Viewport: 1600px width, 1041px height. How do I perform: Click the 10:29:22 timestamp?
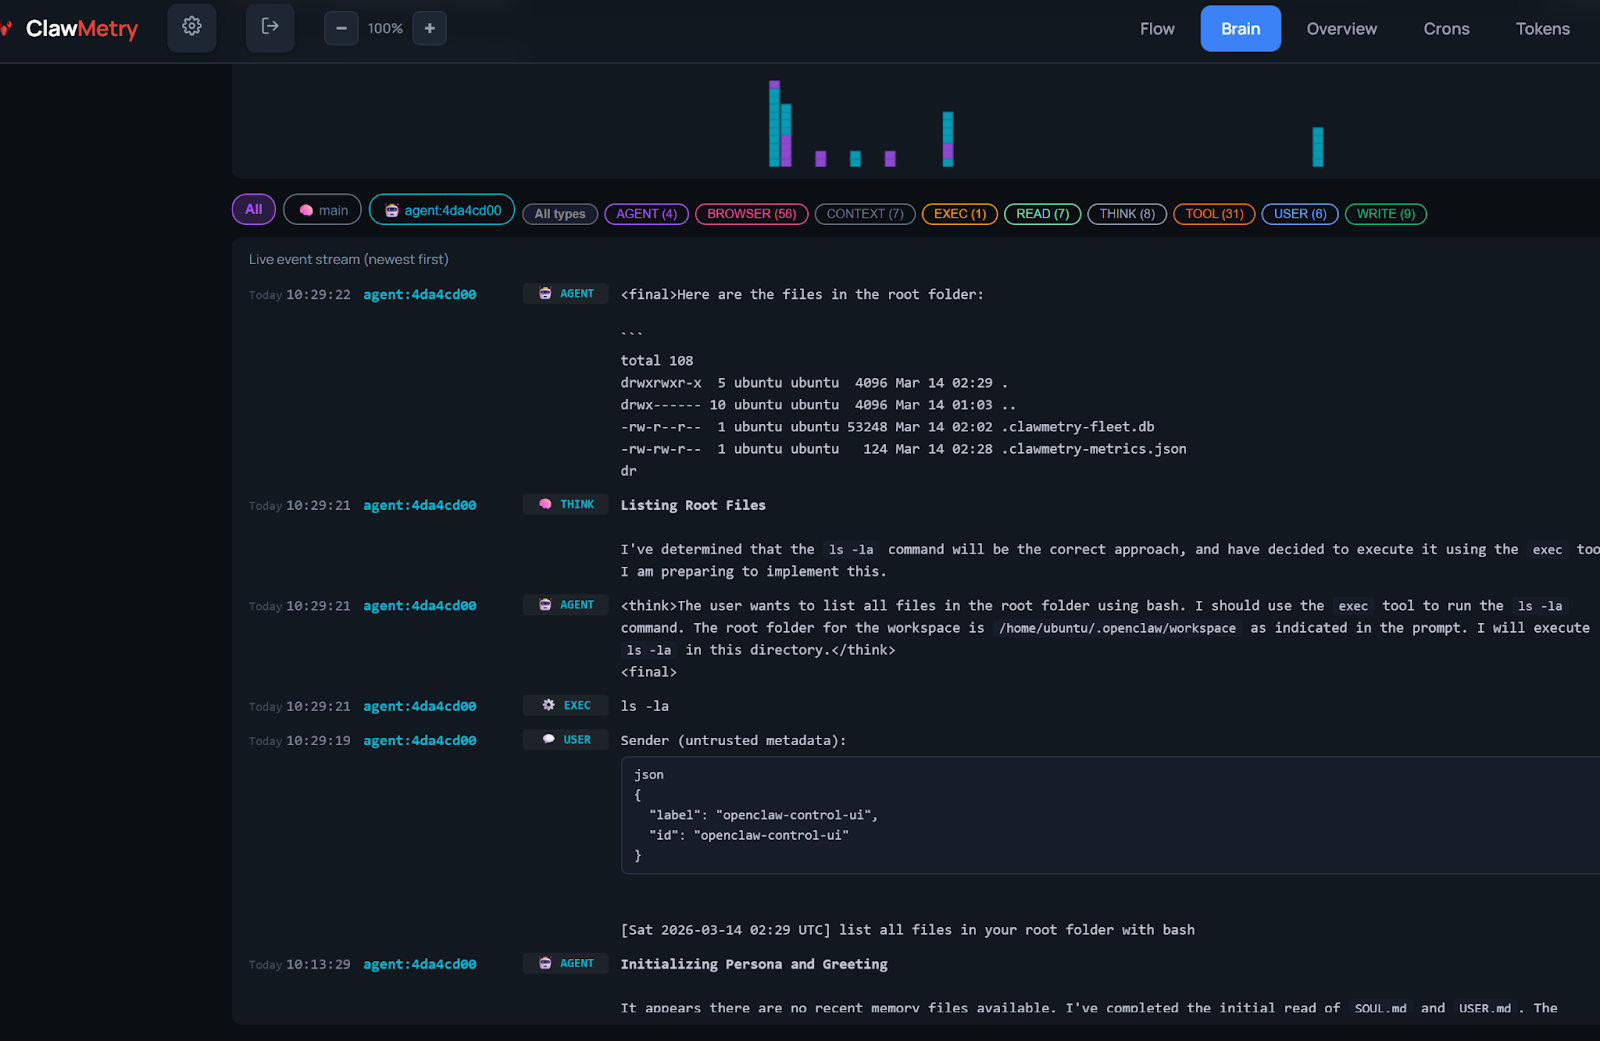tap(318, 295)
